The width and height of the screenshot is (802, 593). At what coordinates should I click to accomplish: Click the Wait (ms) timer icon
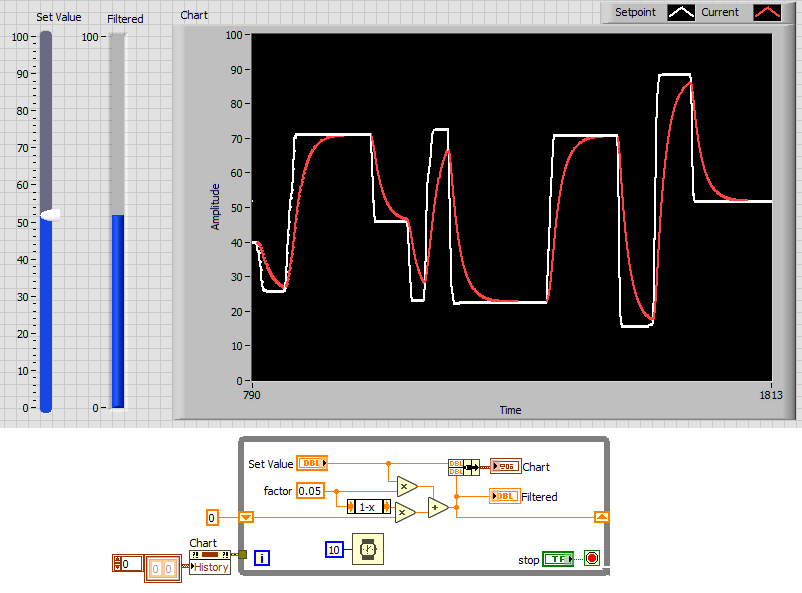tap(367, 549)
